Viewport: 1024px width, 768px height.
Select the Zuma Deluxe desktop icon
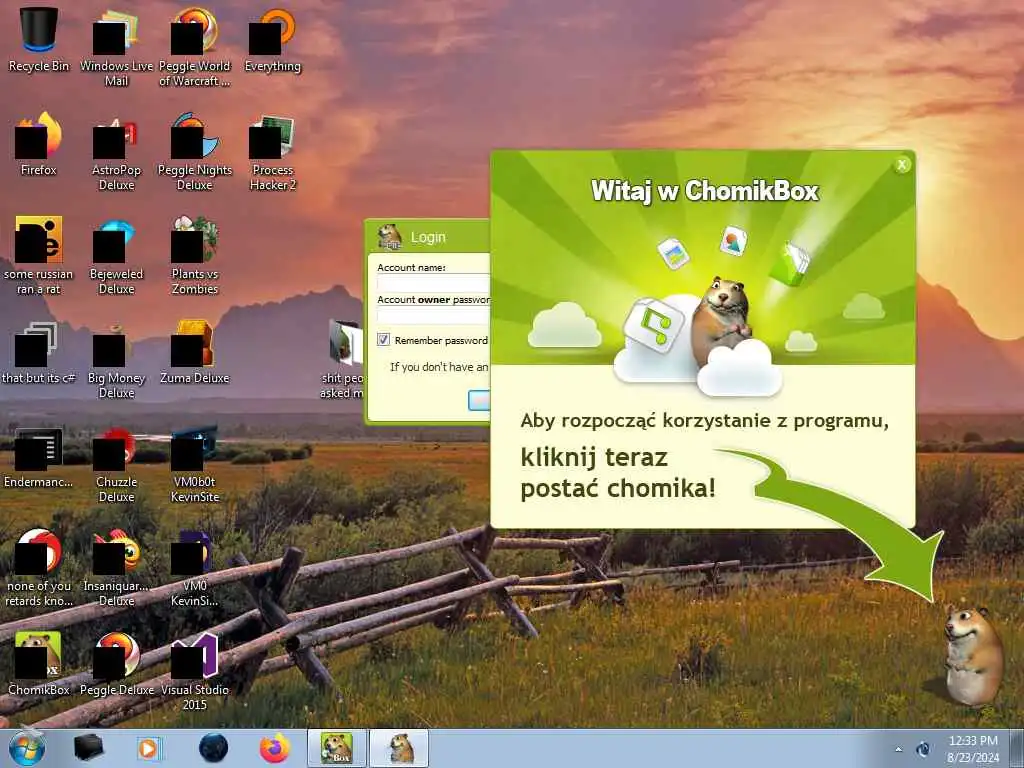coord(195,353)
